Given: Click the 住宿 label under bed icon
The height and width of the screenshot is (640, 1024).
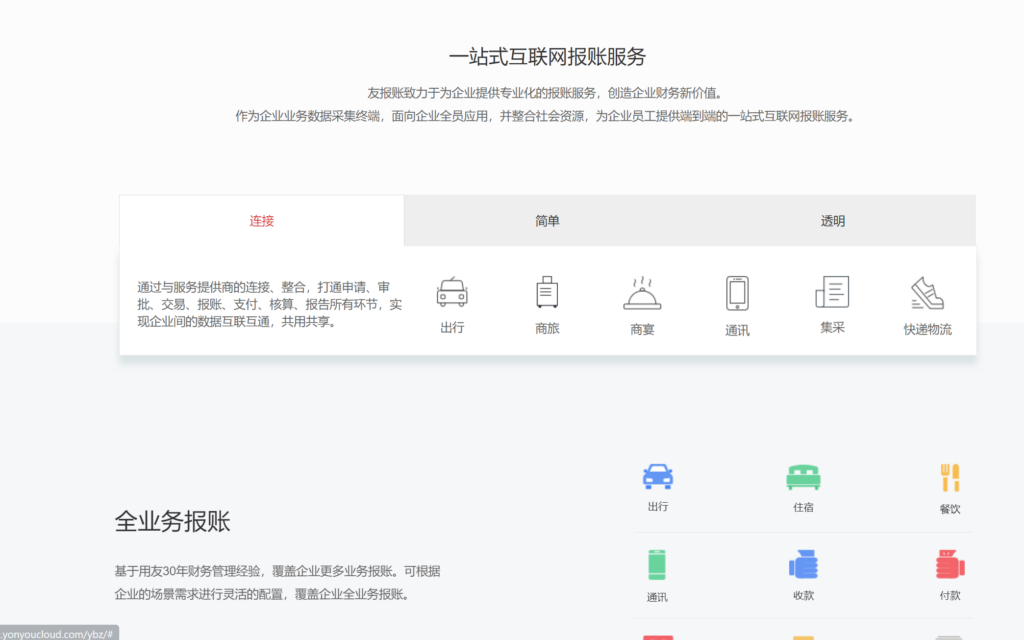Looking at the screenshot, I should pos(803,507).
